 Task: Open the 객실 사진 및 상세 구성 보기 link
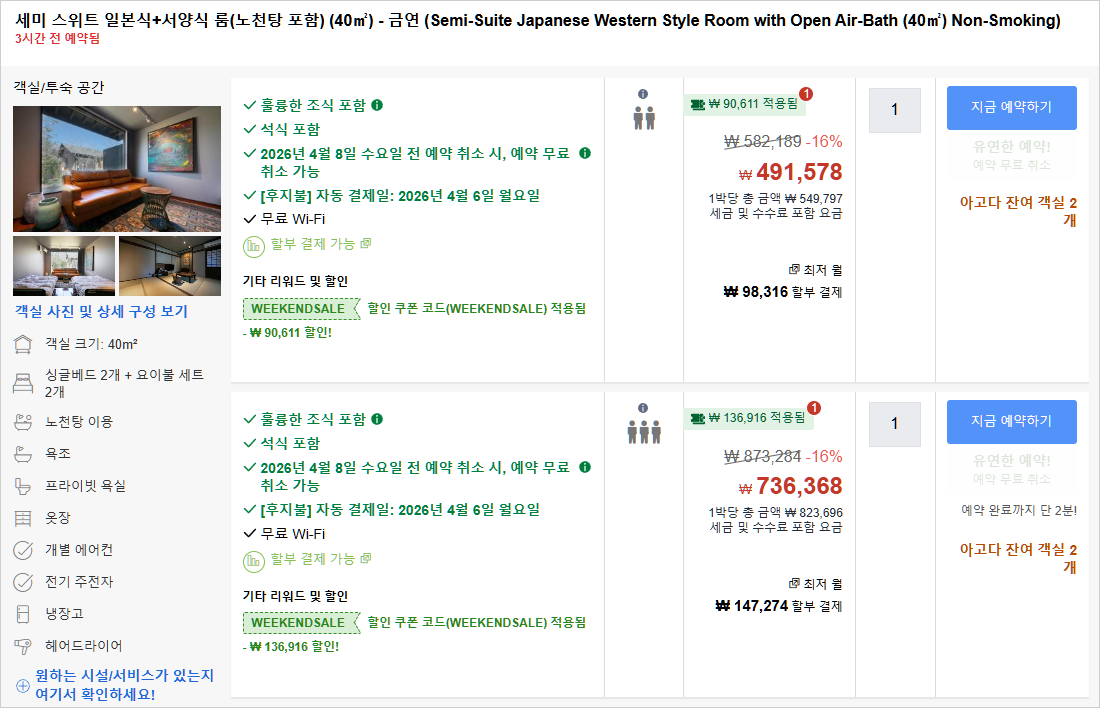(101, 311)
